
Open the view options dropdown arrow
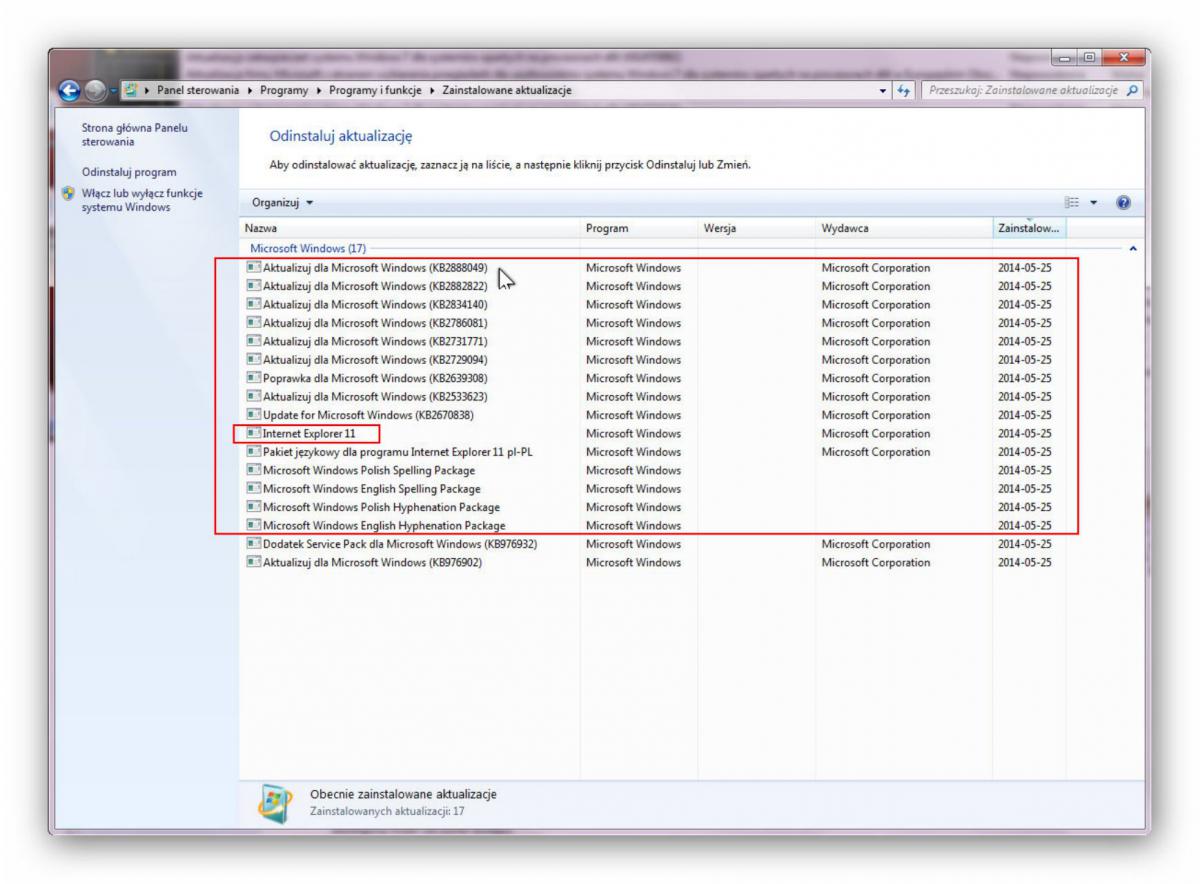(1095, 203)
